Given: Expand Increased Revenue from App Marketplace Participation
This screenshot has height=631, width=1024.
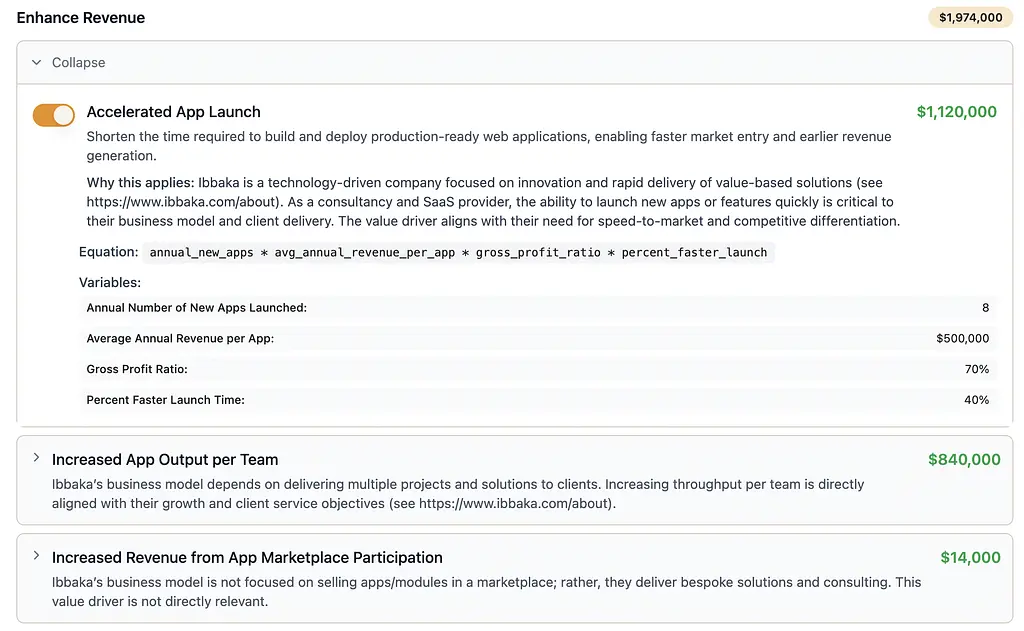Looking at the screenshot, I should tap(37, 556).
